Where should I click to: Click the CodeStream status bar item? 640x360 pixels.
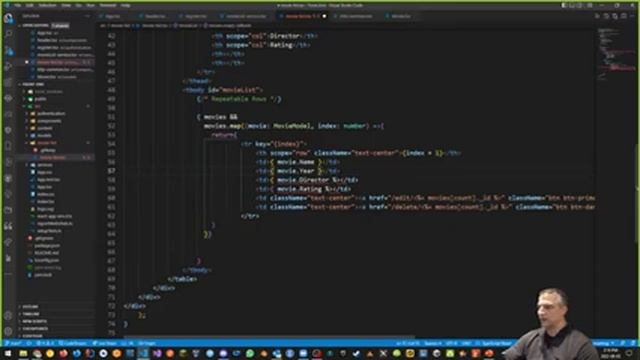(73, 343)
